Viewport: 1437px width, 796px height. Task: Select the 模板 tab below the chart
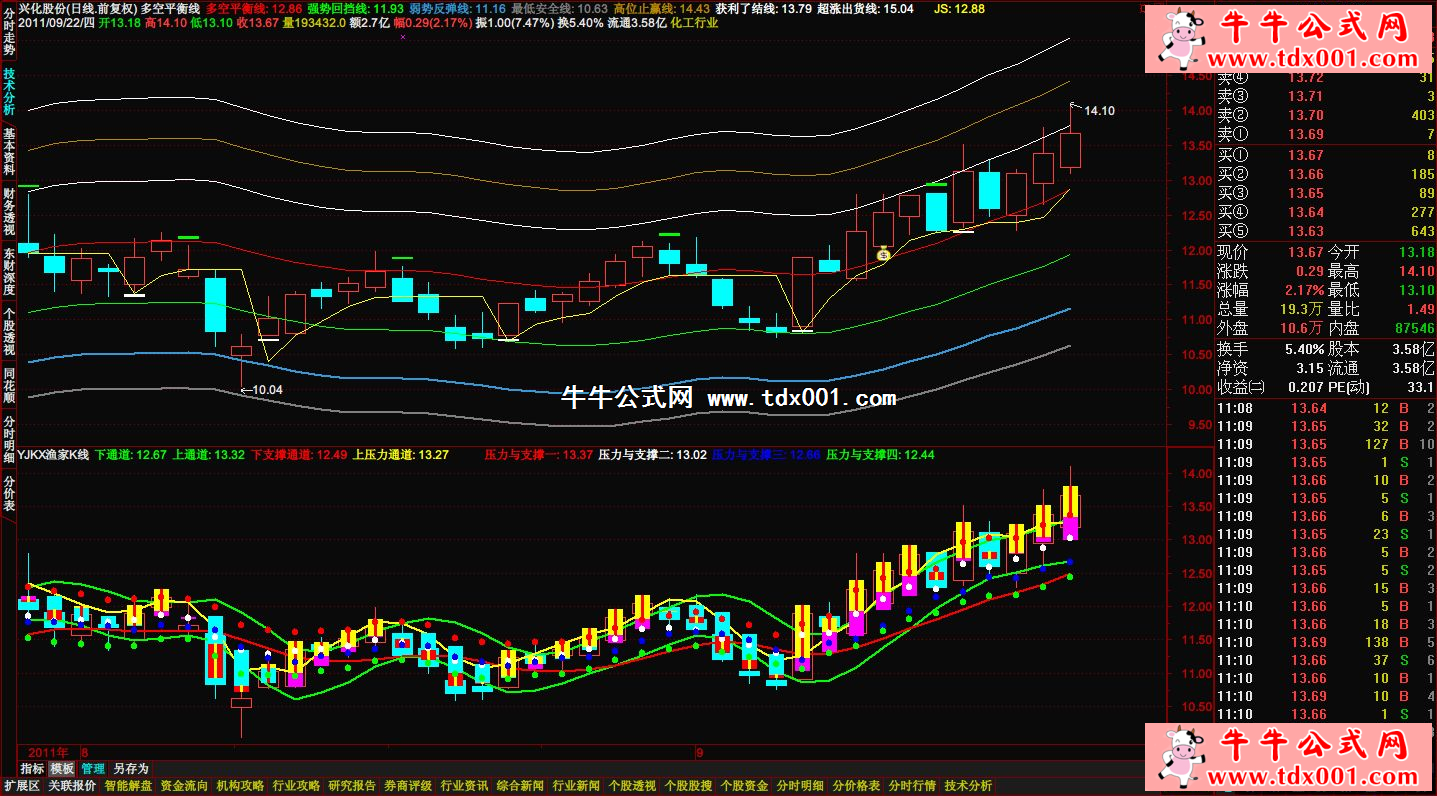click(62, 769)
